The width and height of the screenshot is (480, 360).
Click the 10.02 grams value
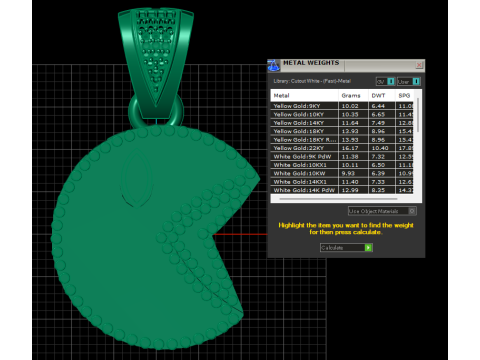(x=350, y=106)
